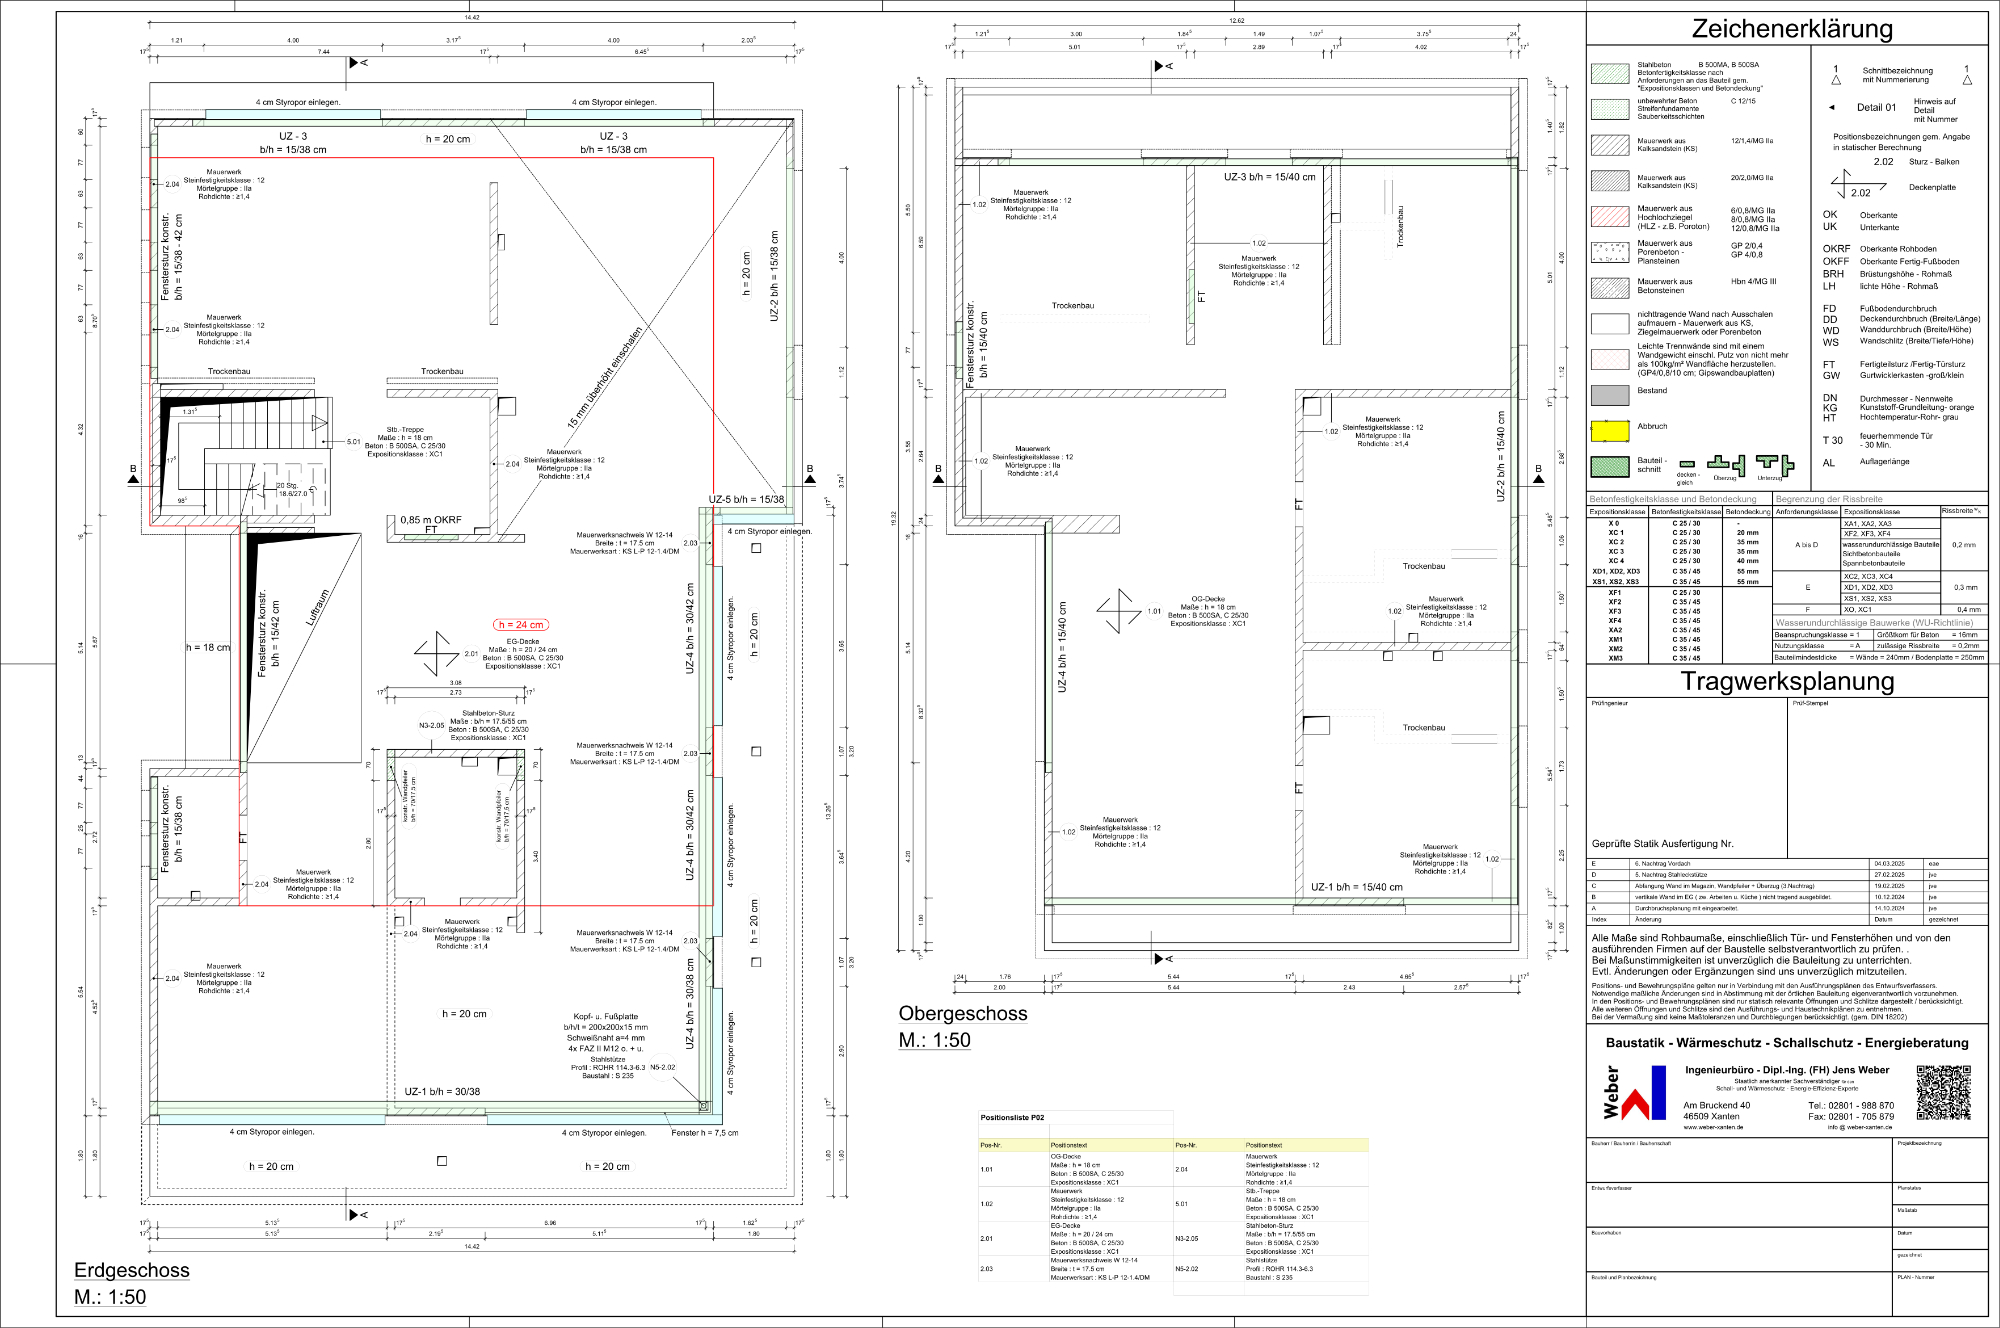Image resolution: width=2000 pixels, height=1328 pixels.
Task: Click the info@weber-xanten.de email address
Action: (x=1860, y=1127)
